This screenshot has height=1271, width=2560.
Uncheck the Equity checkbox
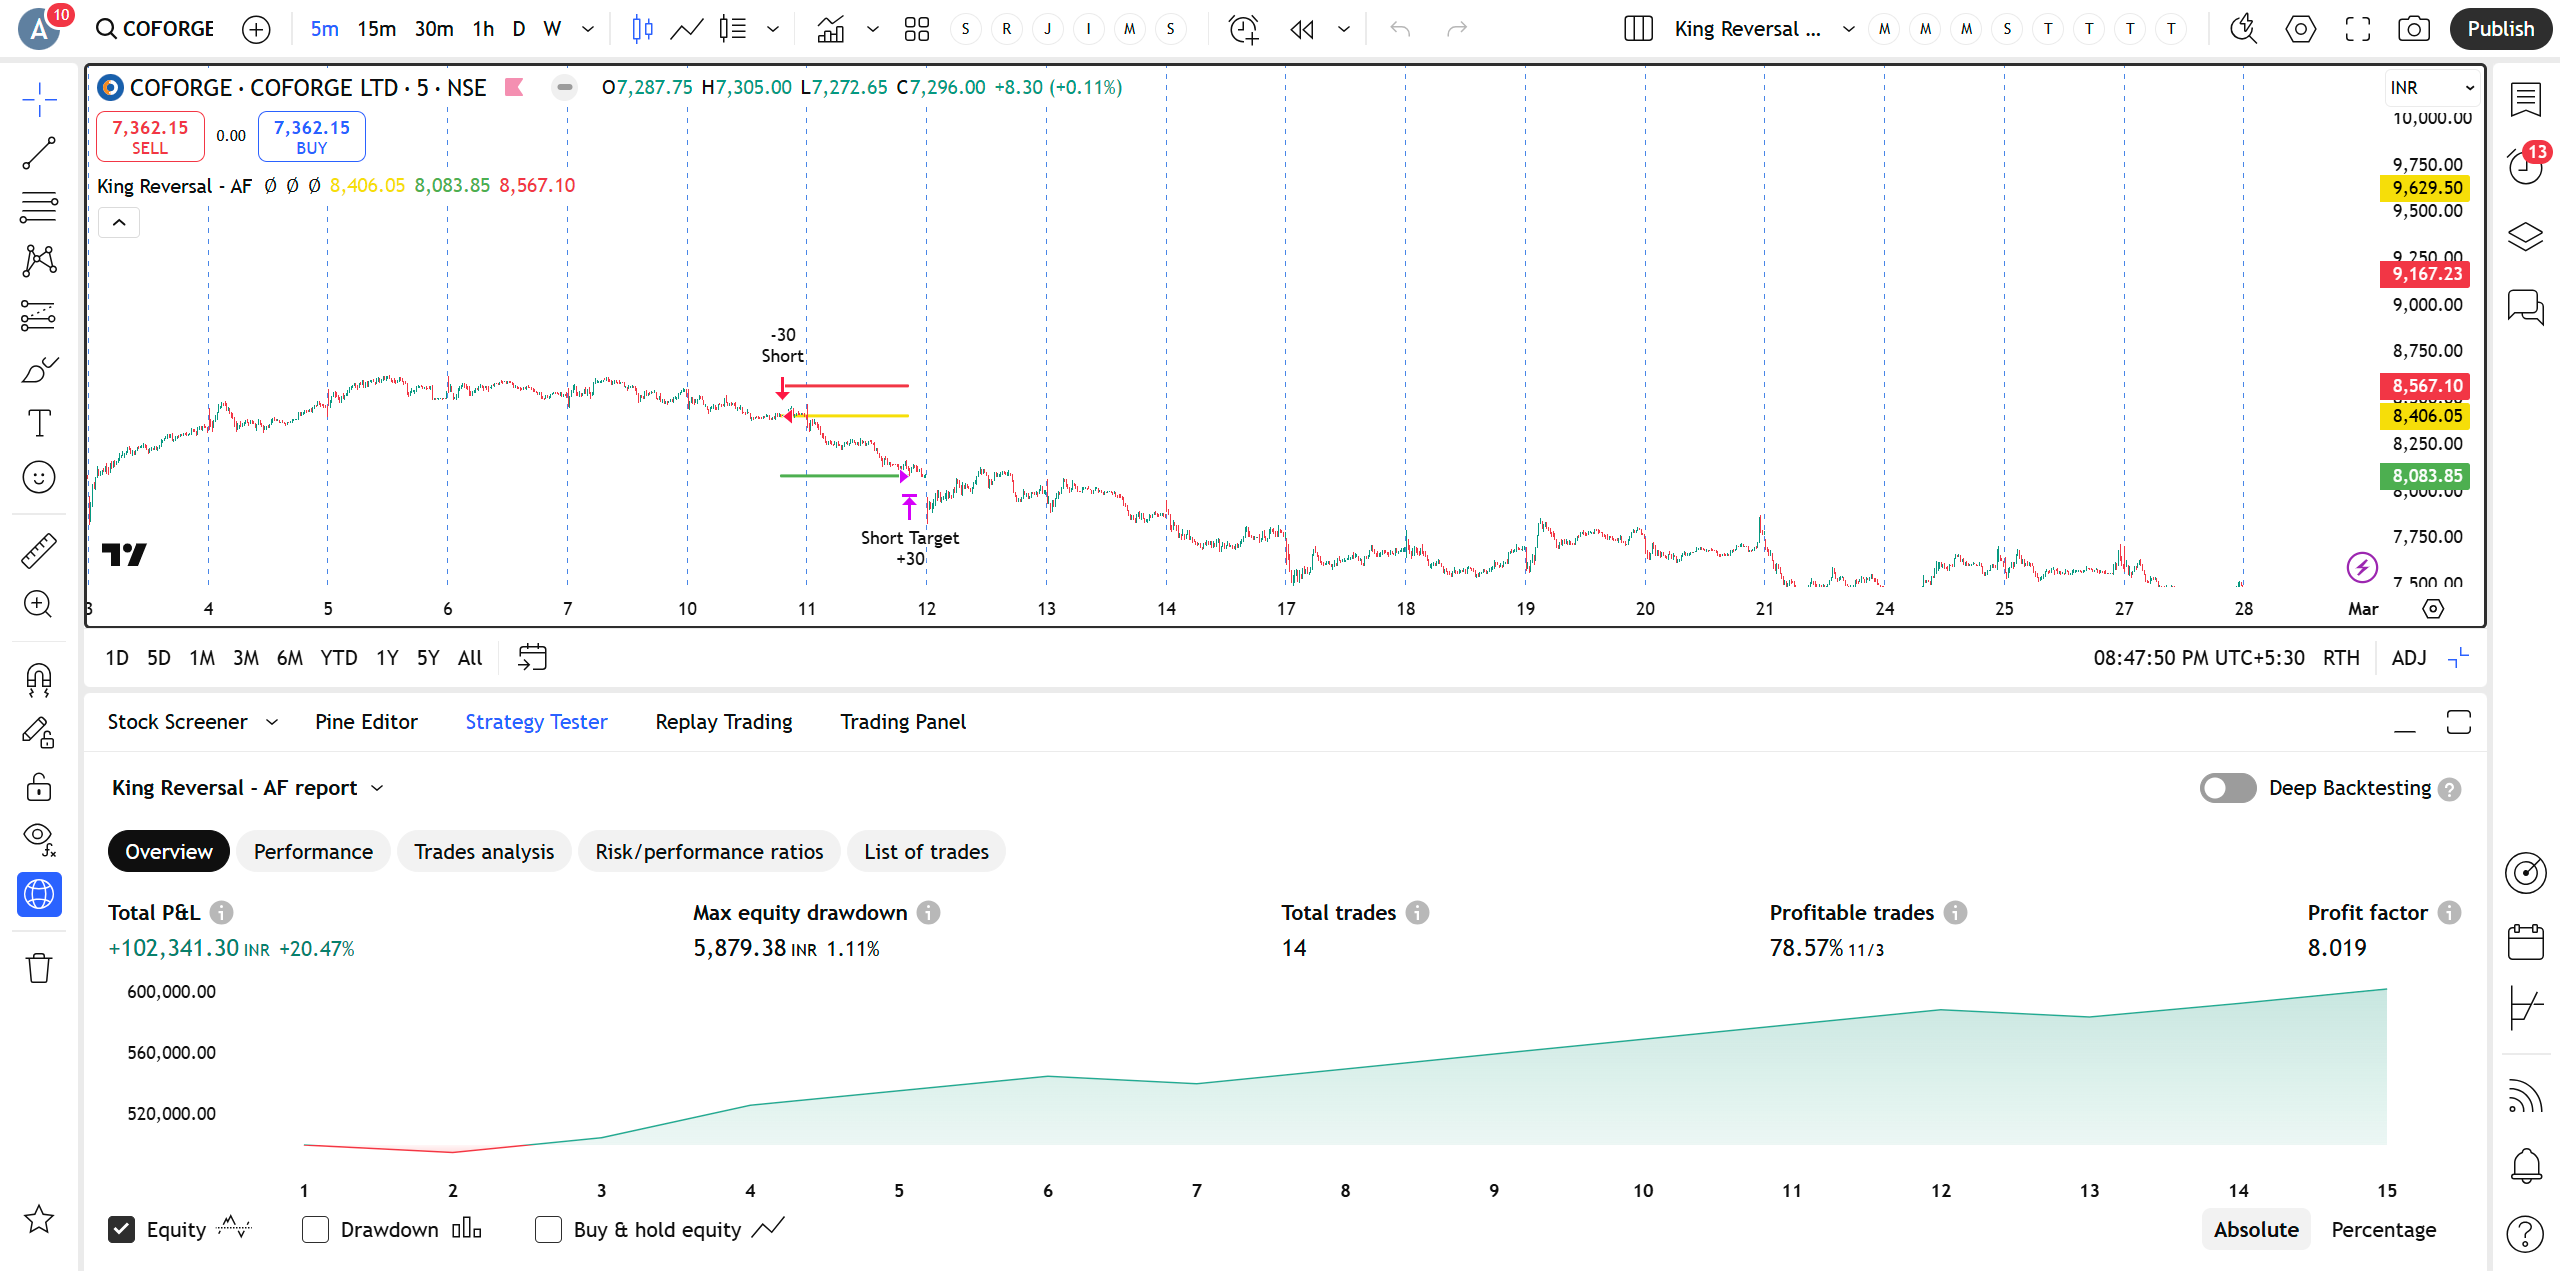click(x=121, y=1230)
